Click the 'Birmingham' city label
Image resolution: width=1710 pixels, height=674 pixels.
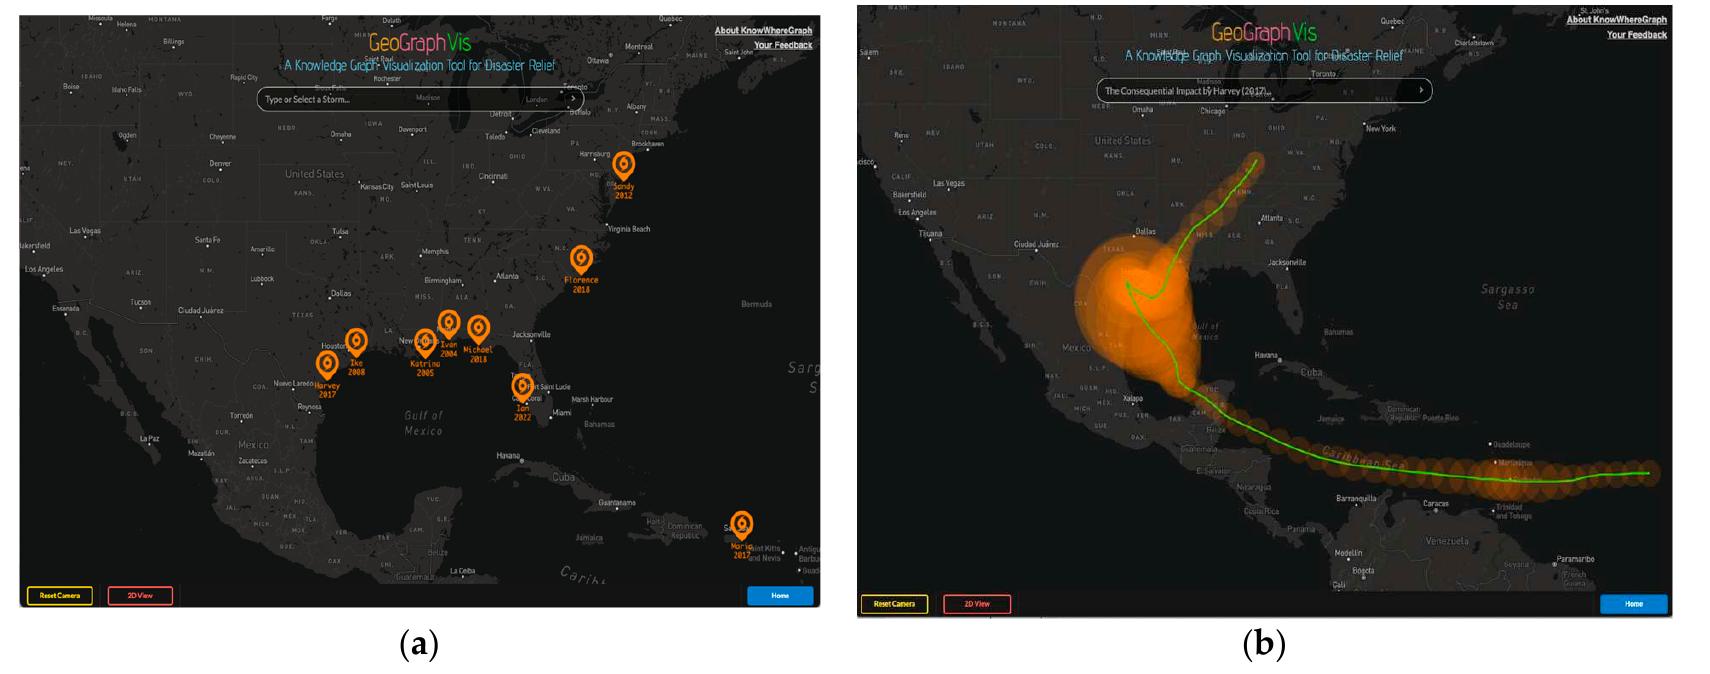(x=443, y=281)
